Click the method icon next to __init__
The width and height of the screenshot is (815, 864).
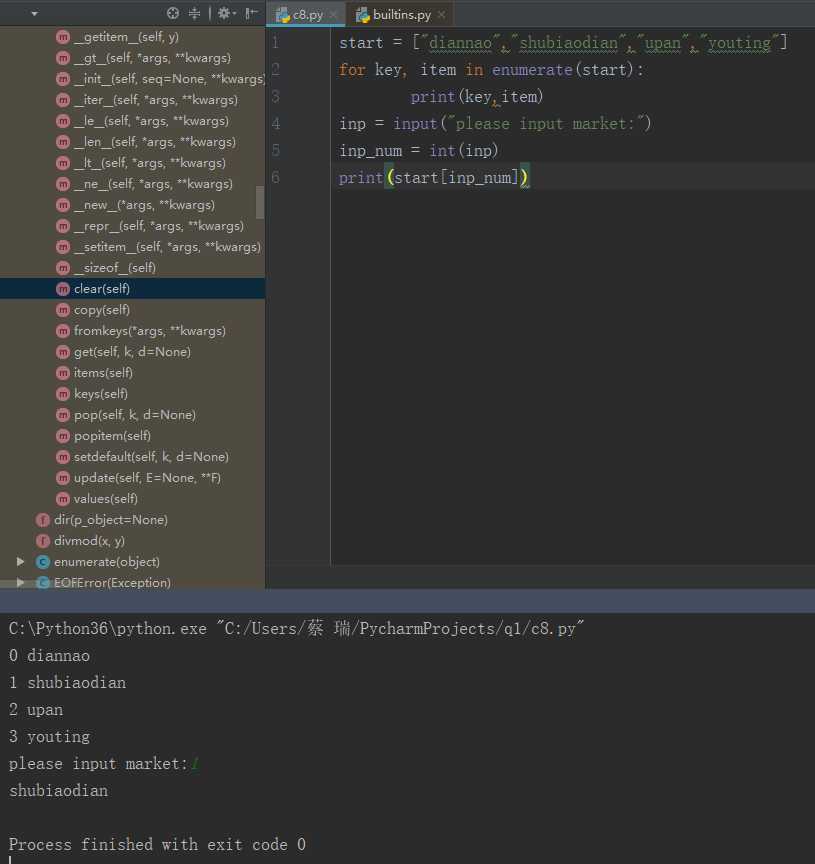coord(63,79)
